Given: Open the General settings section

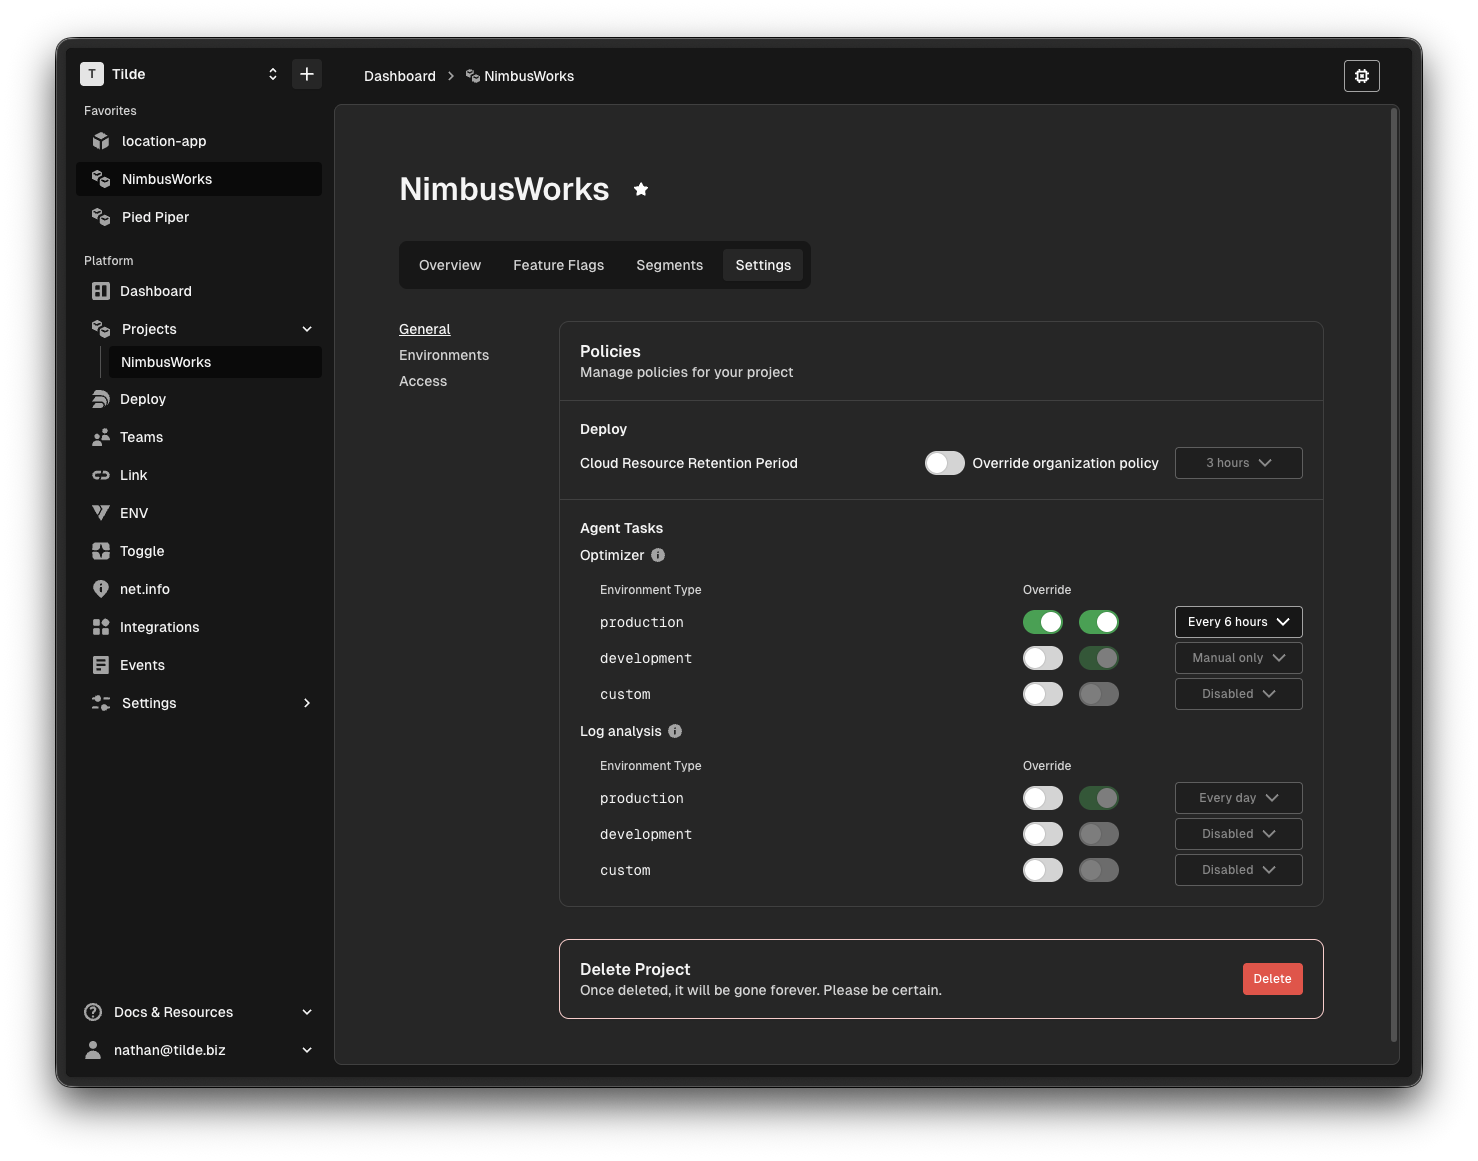Looking at the screenshot, I should (x=425, y=329).
